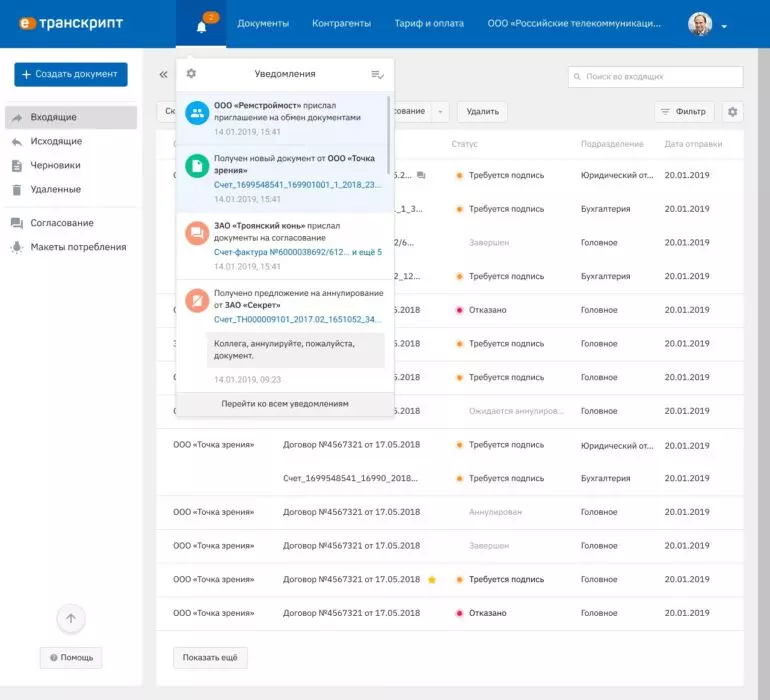
Task: Click Уведомления panel title
Action: [285, 74]
